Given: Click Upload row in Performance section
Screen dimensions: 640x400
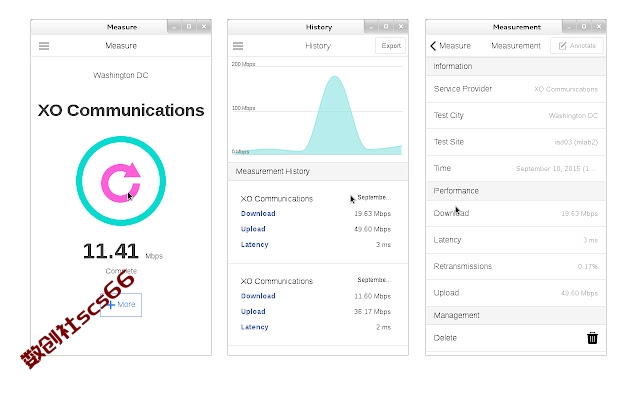Looking at the screenshot, I should [516, 293].
